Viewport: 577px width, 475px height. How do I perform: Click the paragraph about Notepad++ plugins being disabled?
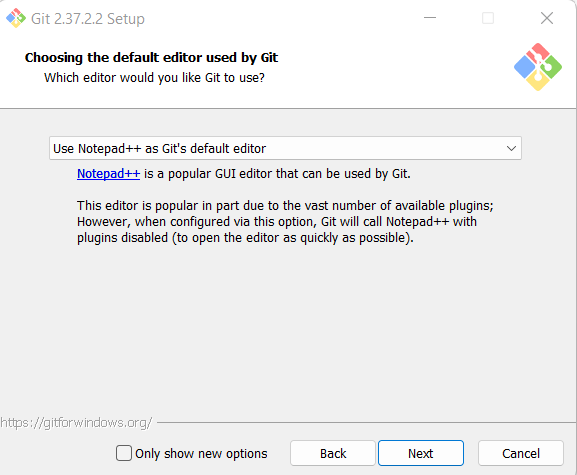pyautogui.click(x=285, y=221)
